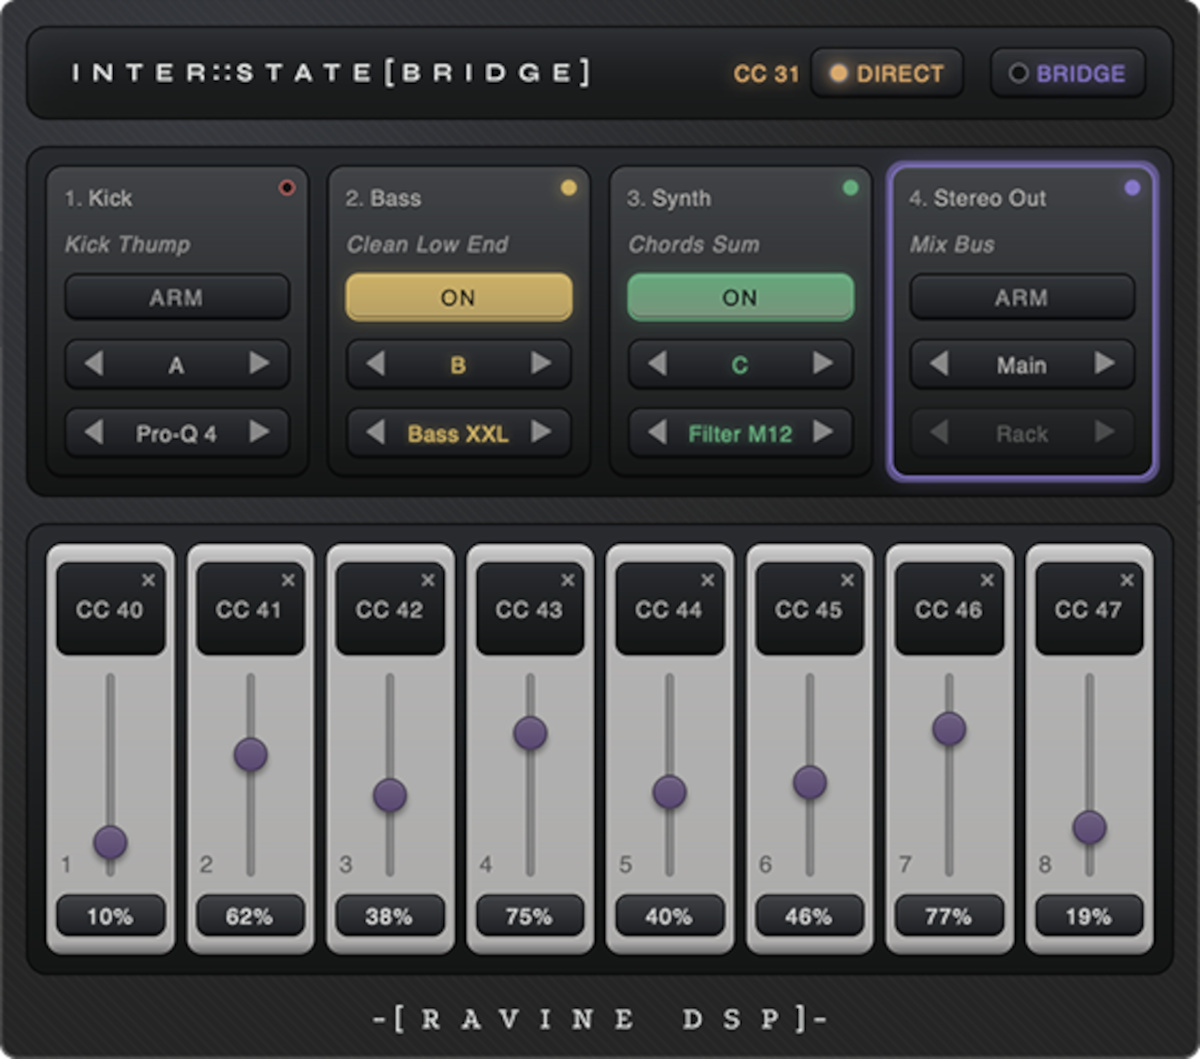1200x1059 pixels.
Task: Arm the Stereo Out track
Action: (1022, 297)
